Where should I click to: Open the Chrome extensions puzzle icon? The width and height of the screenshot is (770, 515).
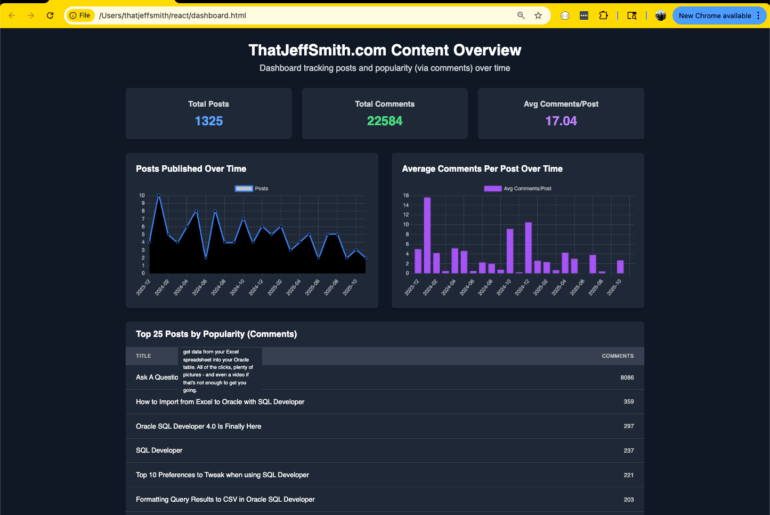pyautogui.click(x=603, y=16)
